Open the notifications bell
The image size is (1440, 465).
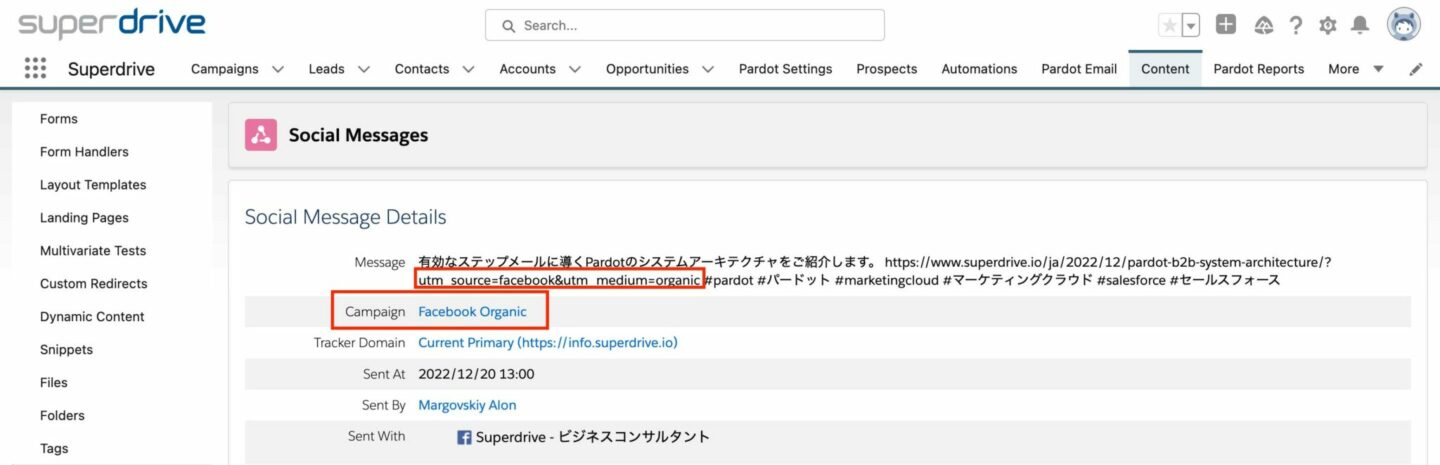tap(1360, 25)
